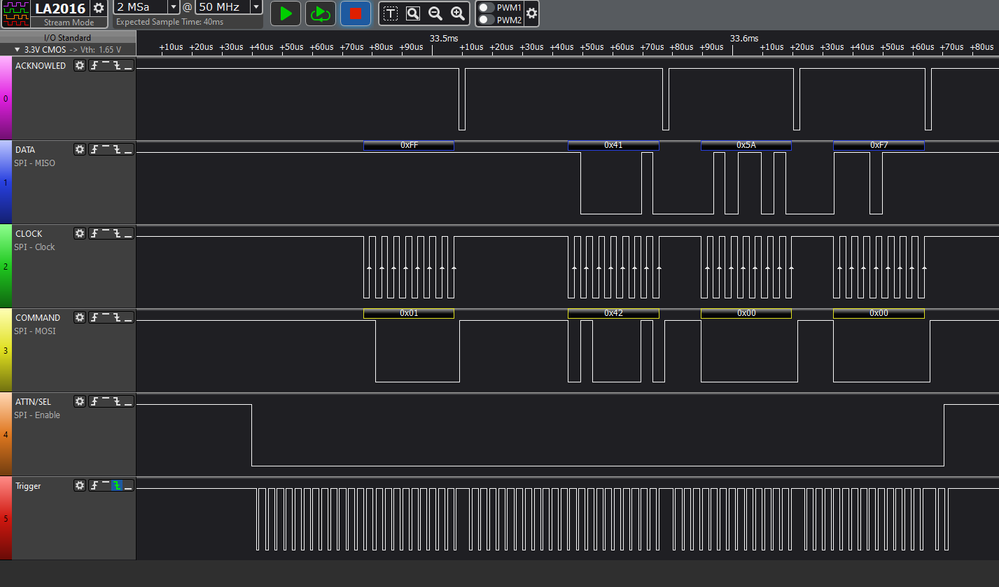Select the COMMAND channel name
Screen dimensions: 999x587
click(x=38, y=318)
